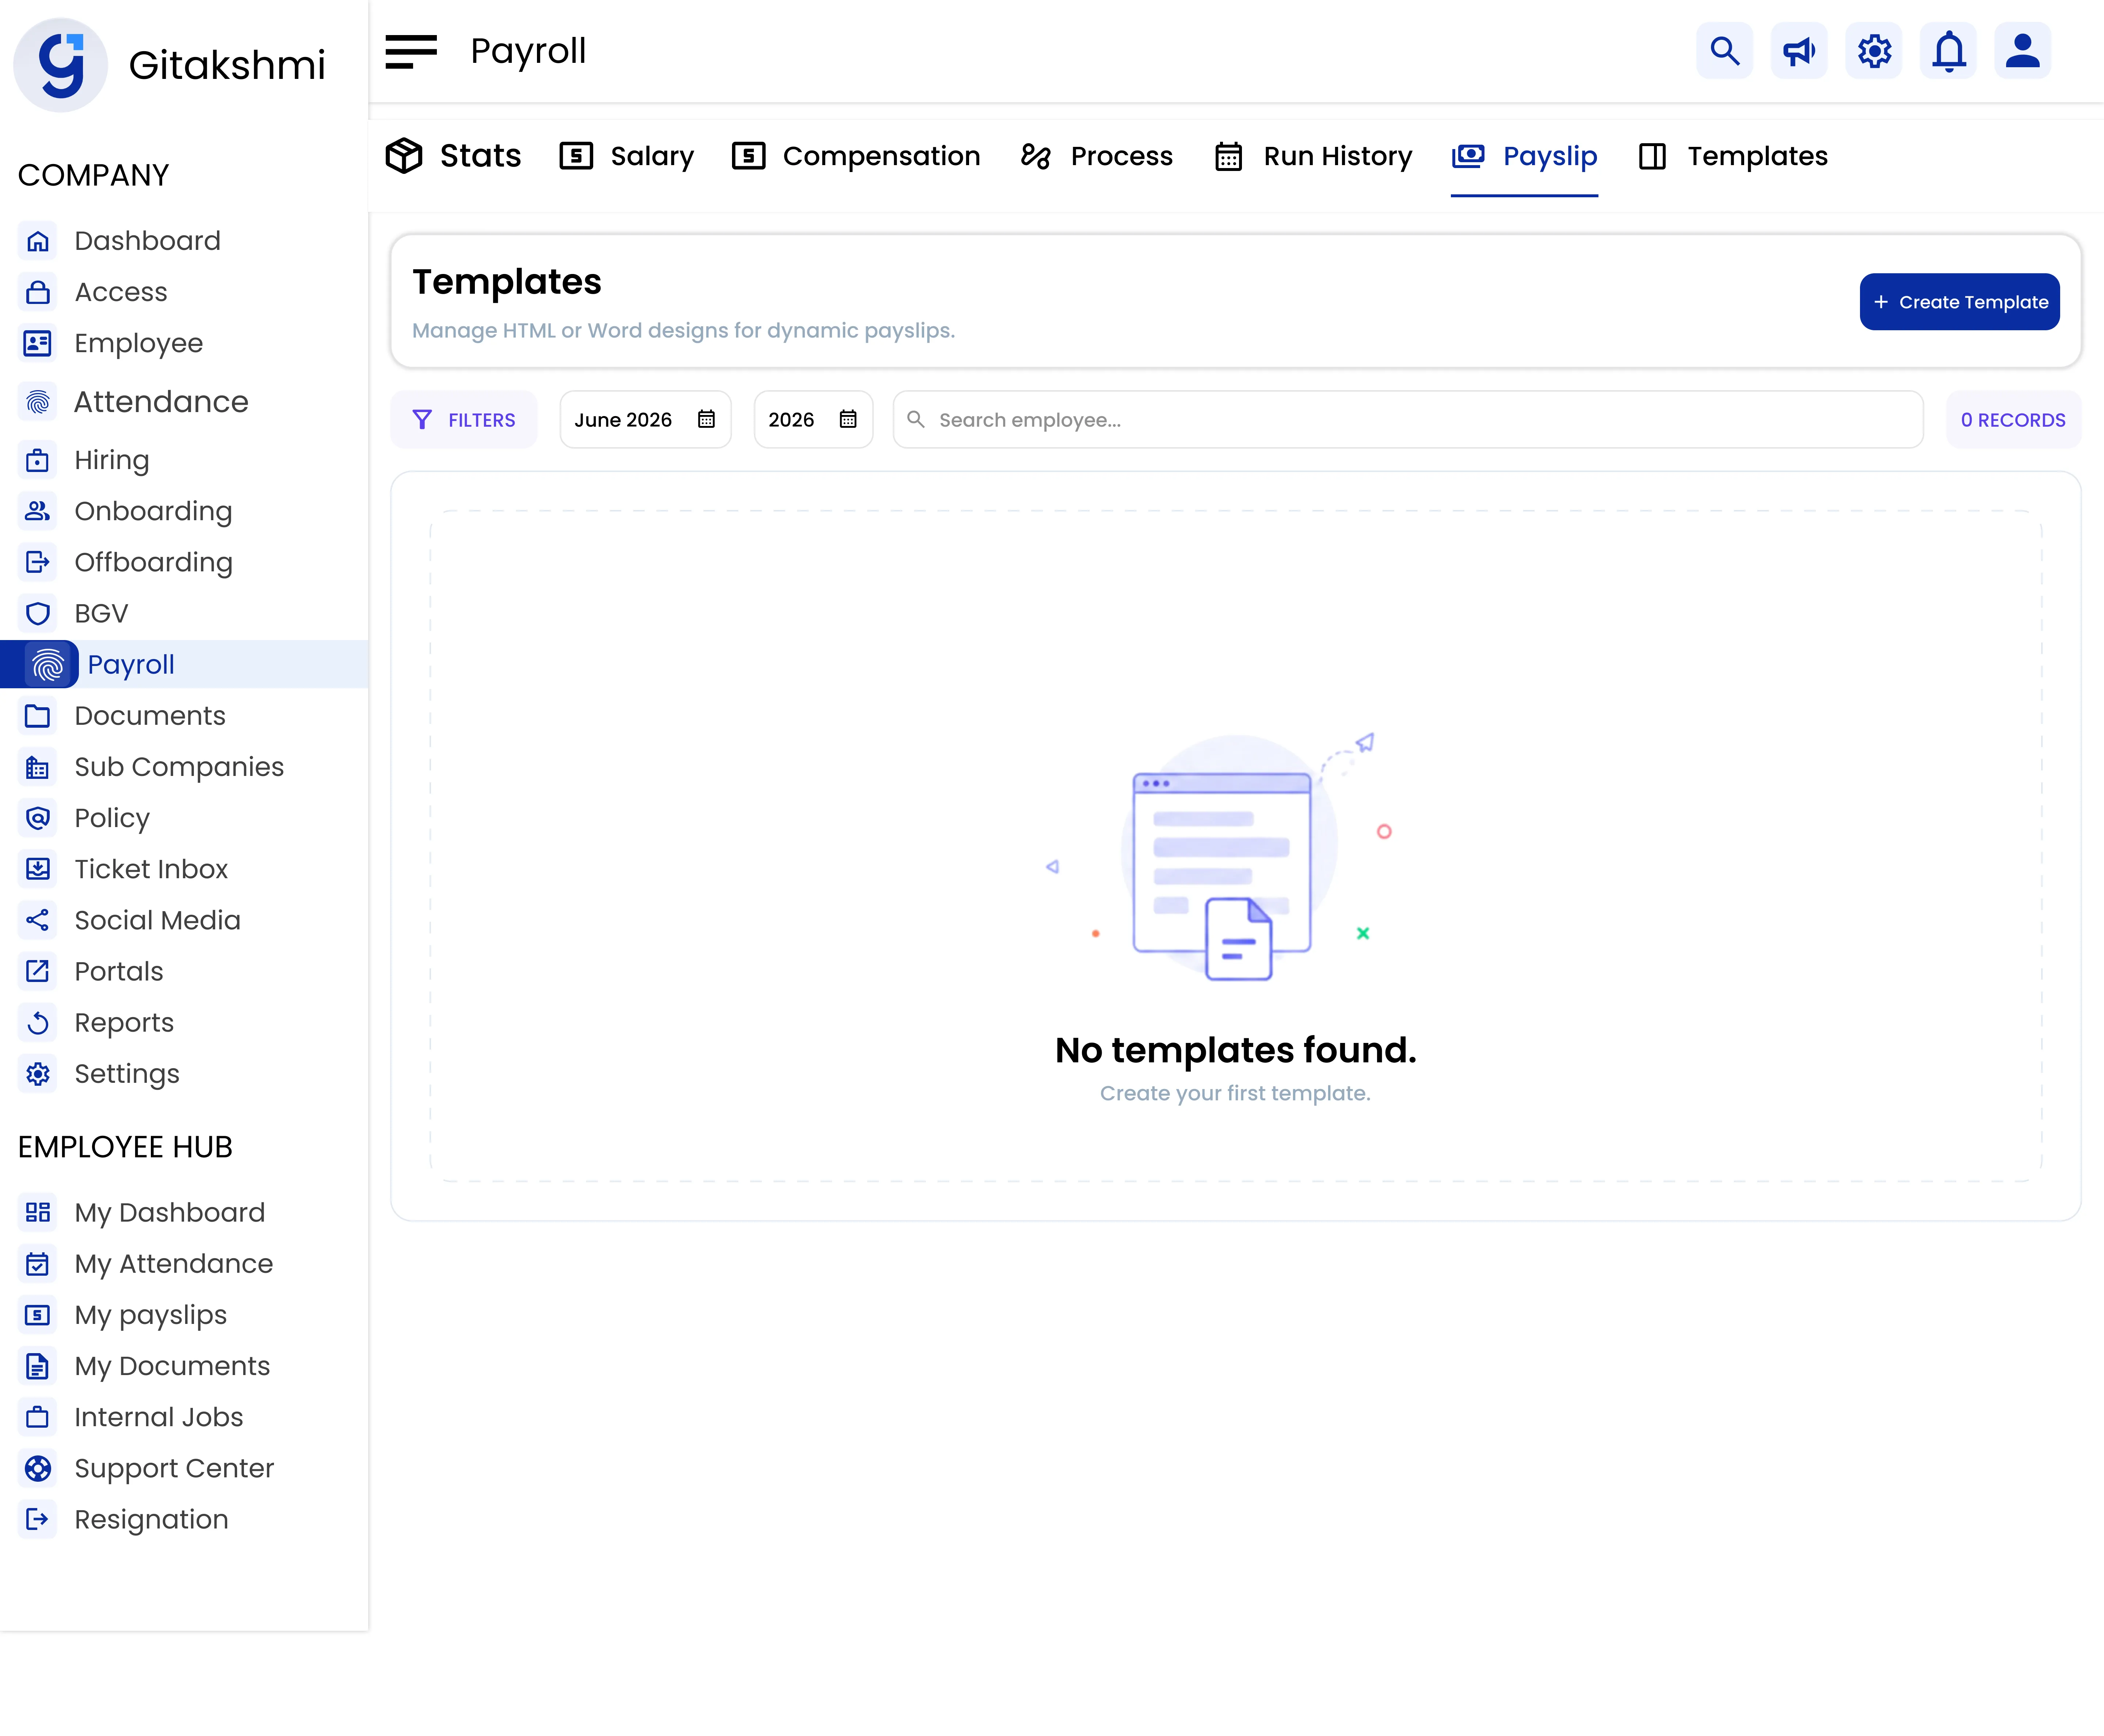
Task: Open the search icon in header
Action: [1725, 51]
